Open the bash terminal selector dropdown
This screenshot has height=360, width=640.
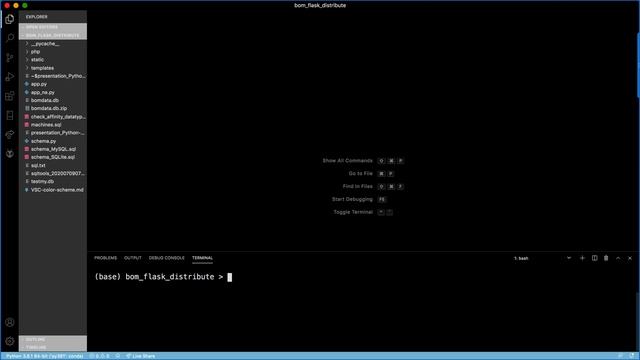click(542, 258)
